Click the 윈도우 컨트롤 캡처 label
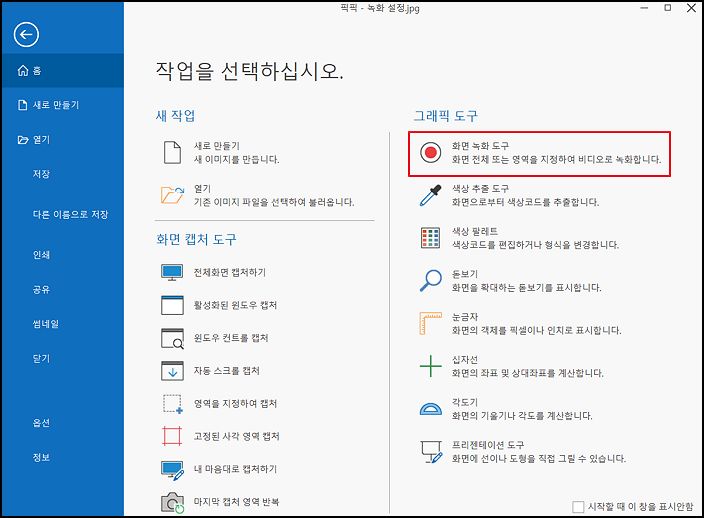Screen dimensions: 704x518 click(x=231, y=338)
